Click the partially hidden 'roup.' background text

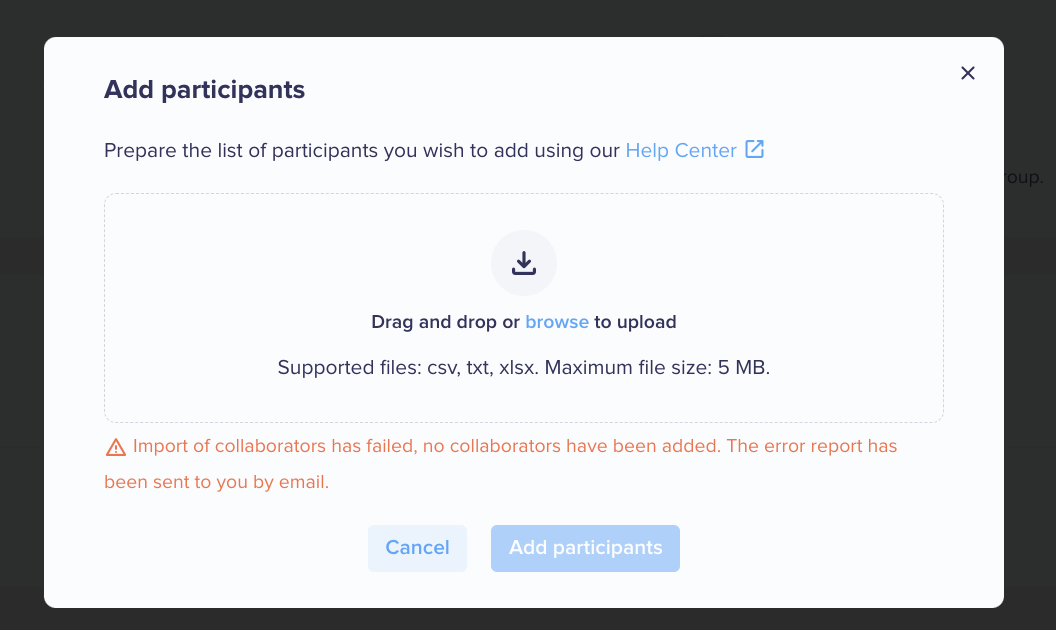(1024, 177)
